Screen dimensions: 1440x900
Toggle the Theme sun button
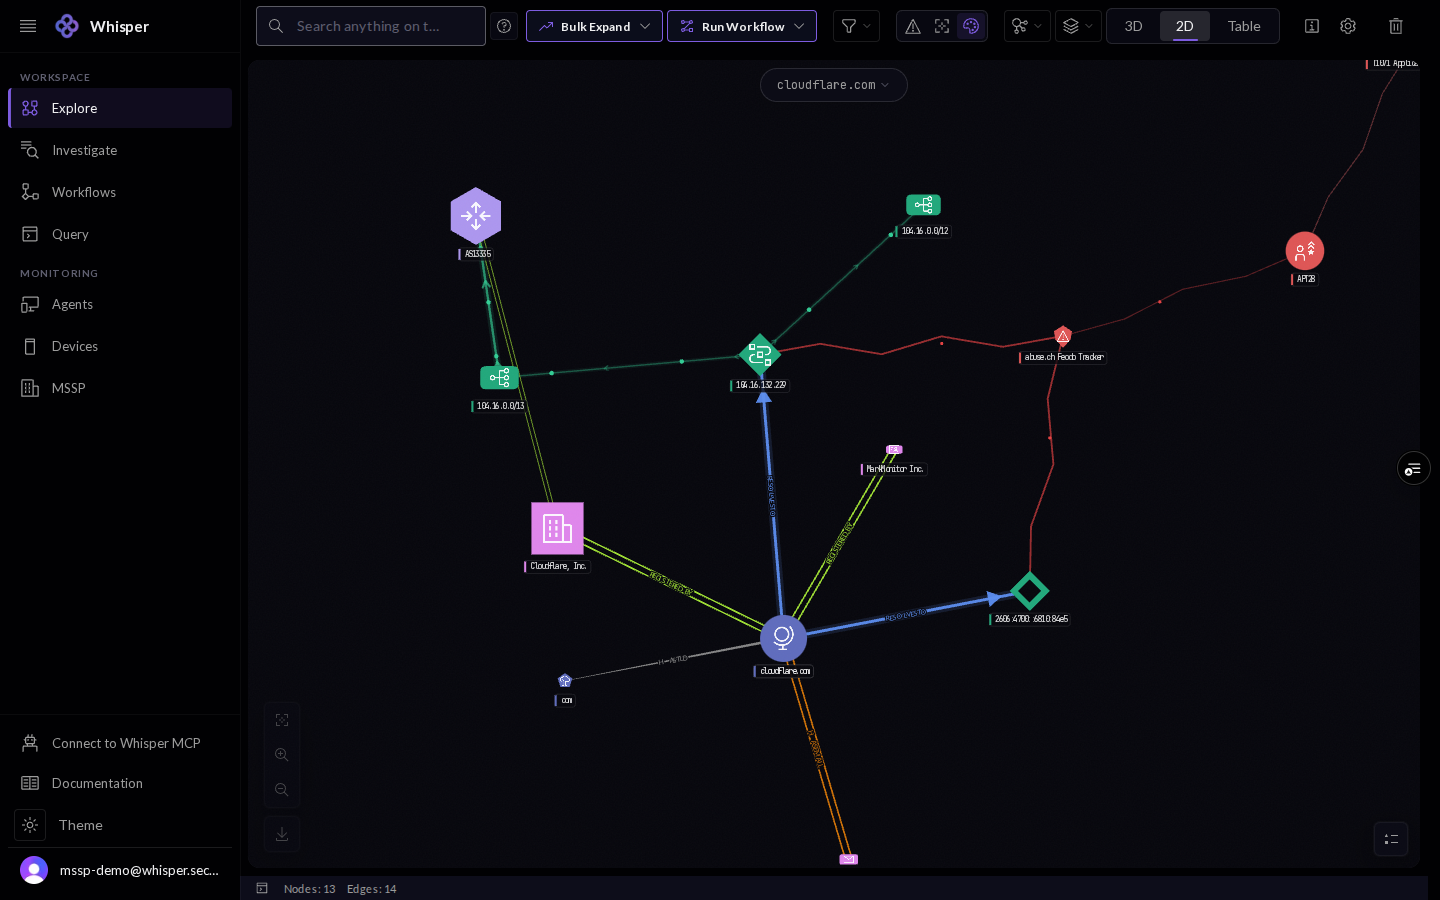pos(30,825)
